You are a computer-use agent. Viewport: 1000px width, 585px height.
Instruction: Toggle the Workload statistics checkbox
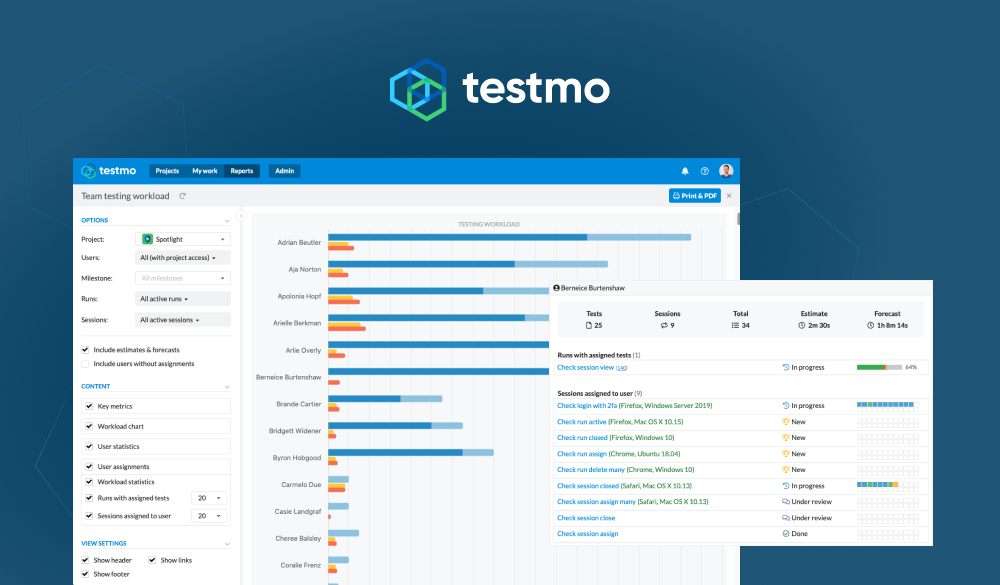pyautogui.click(x=89, y=482)
